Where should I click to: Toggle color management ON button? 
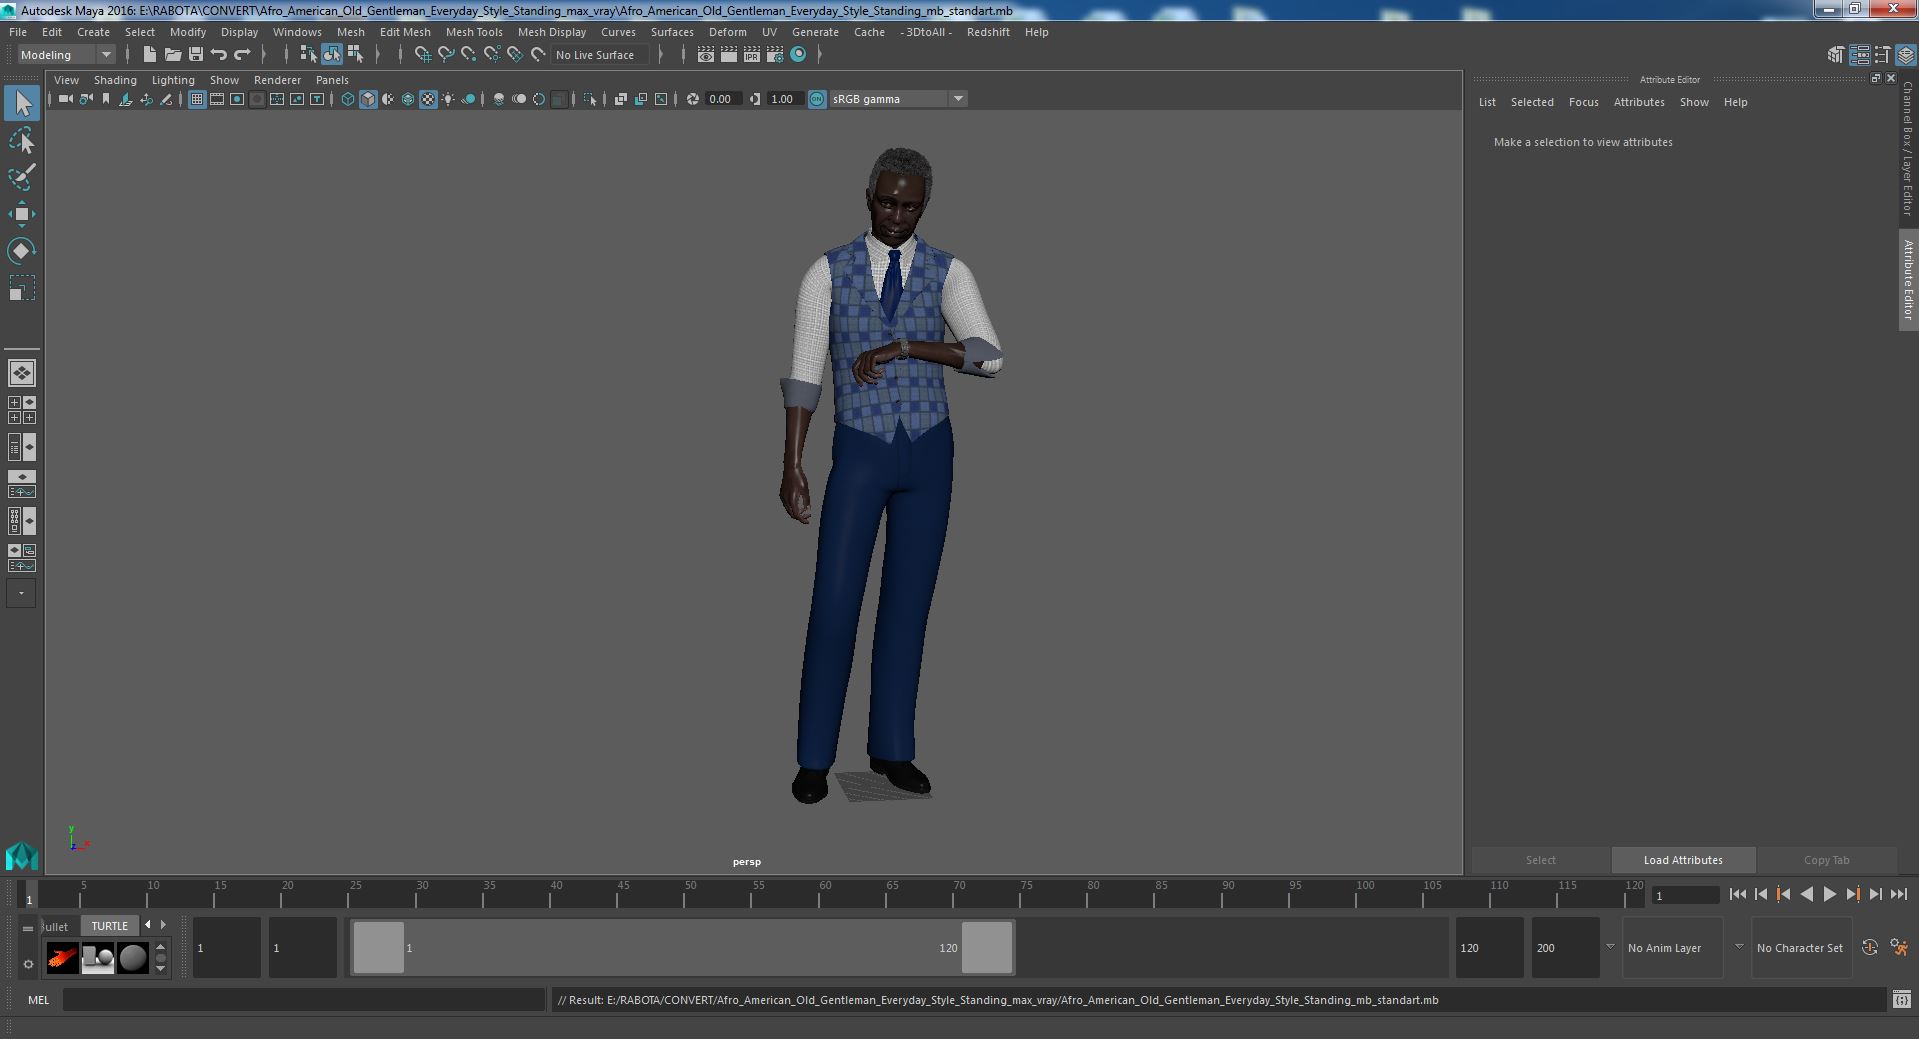pos(817,99)
